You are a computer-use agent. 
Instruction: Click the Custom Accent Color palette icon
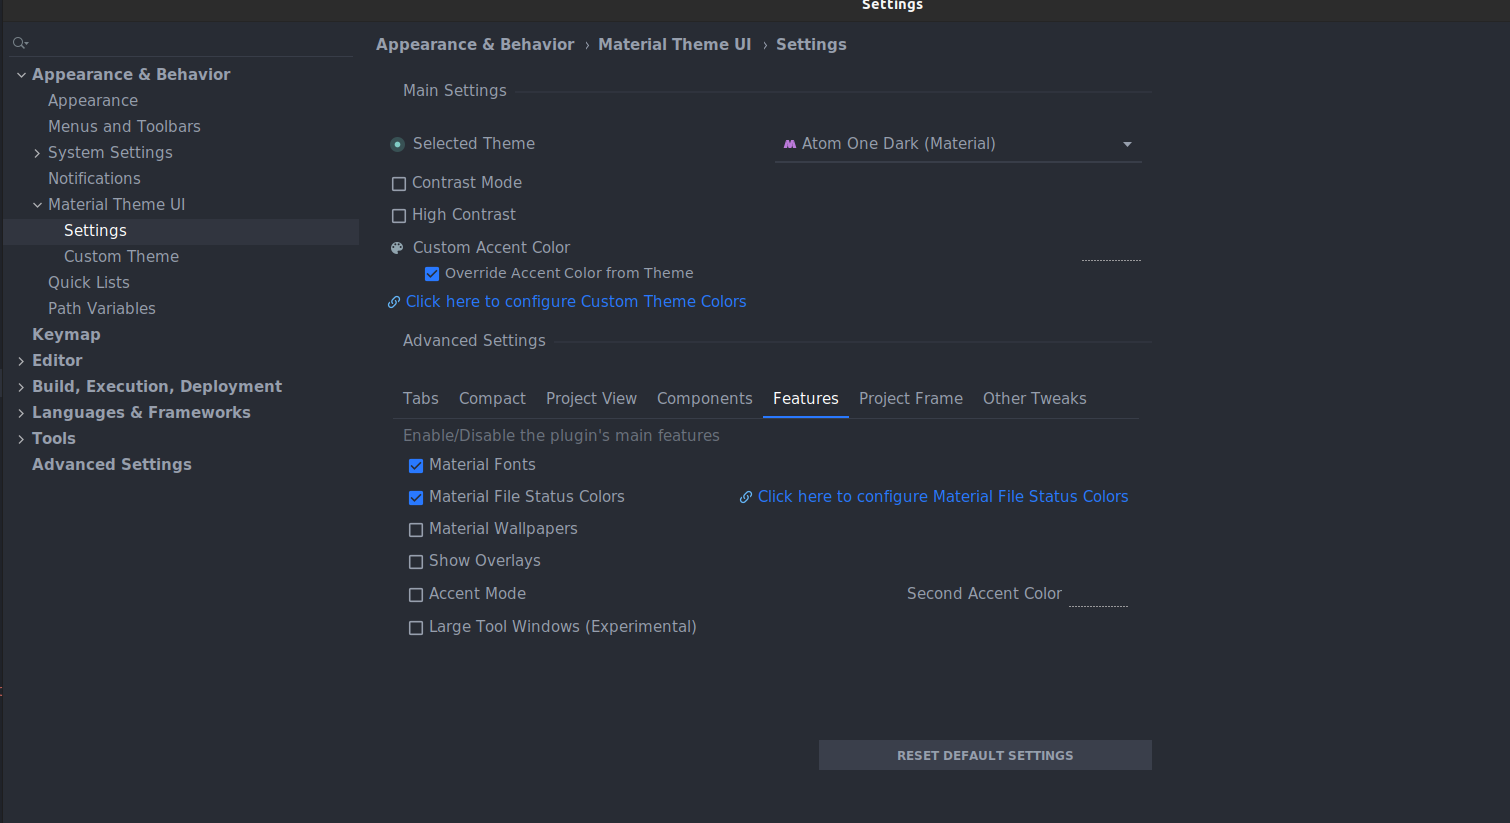tap(397, 247)
